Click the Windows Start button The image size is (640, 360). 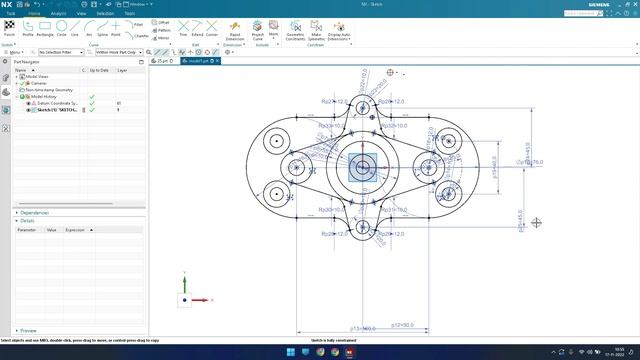[291, 352]
